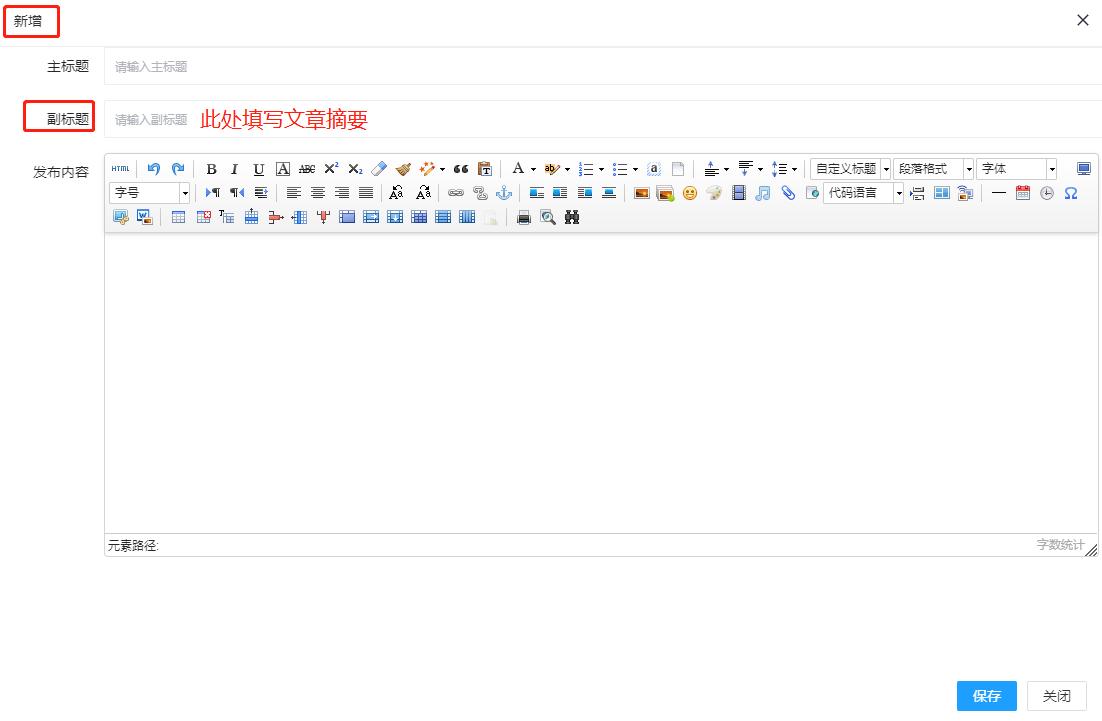The height and width of the screenshot is (721, 1102).
Task: Insert an emoji into the content
Action: click(x=689, y=194)
